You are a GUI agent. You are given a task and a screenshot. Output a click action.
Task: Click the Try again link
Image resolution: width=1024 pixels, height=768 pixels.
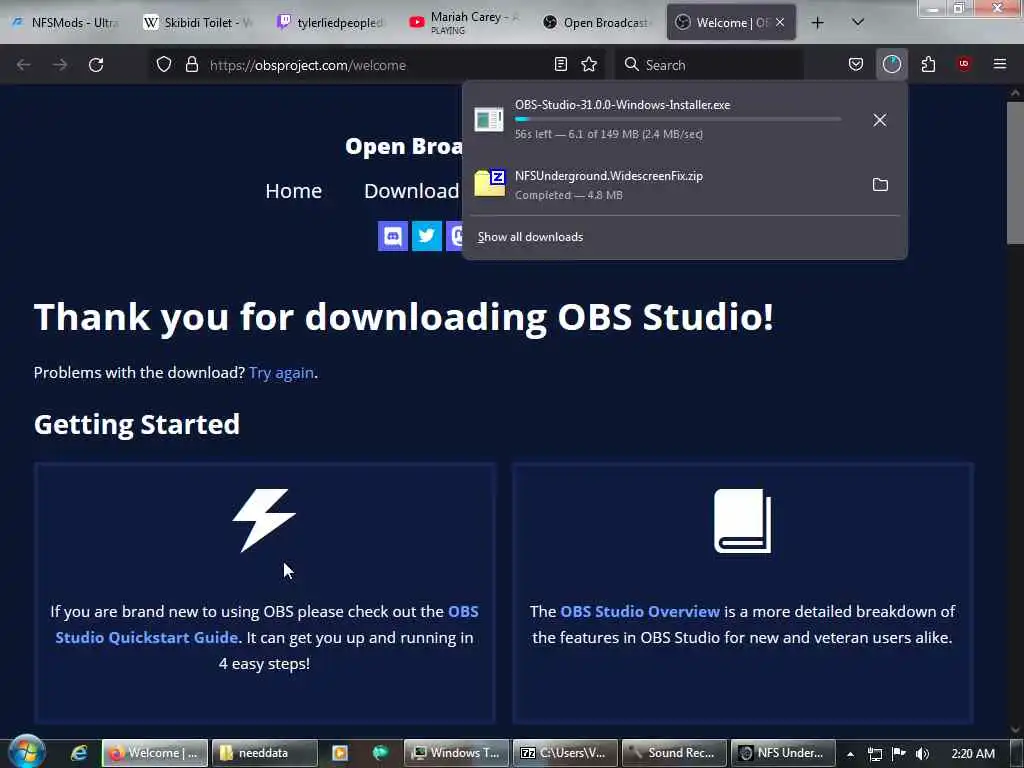click(281, 372)
